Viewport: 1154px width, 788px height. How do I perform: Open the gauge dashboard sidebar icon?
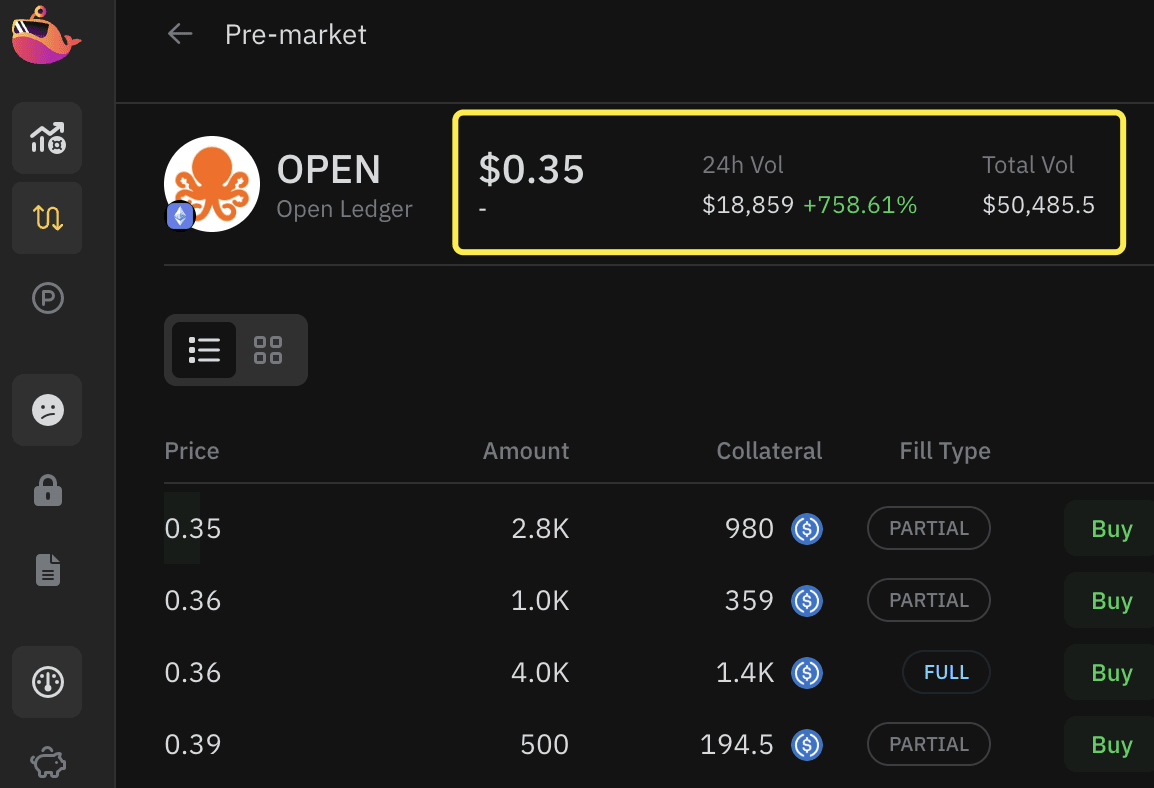click(47, 682)
